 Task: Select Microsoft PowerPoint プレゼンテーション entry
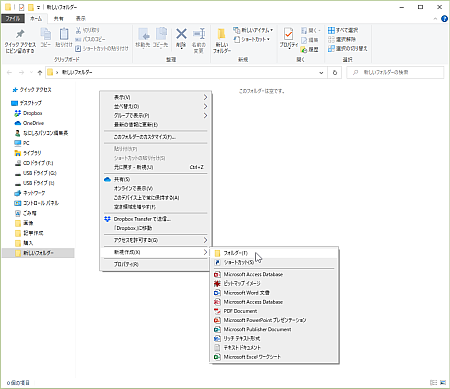coord(274,320)
